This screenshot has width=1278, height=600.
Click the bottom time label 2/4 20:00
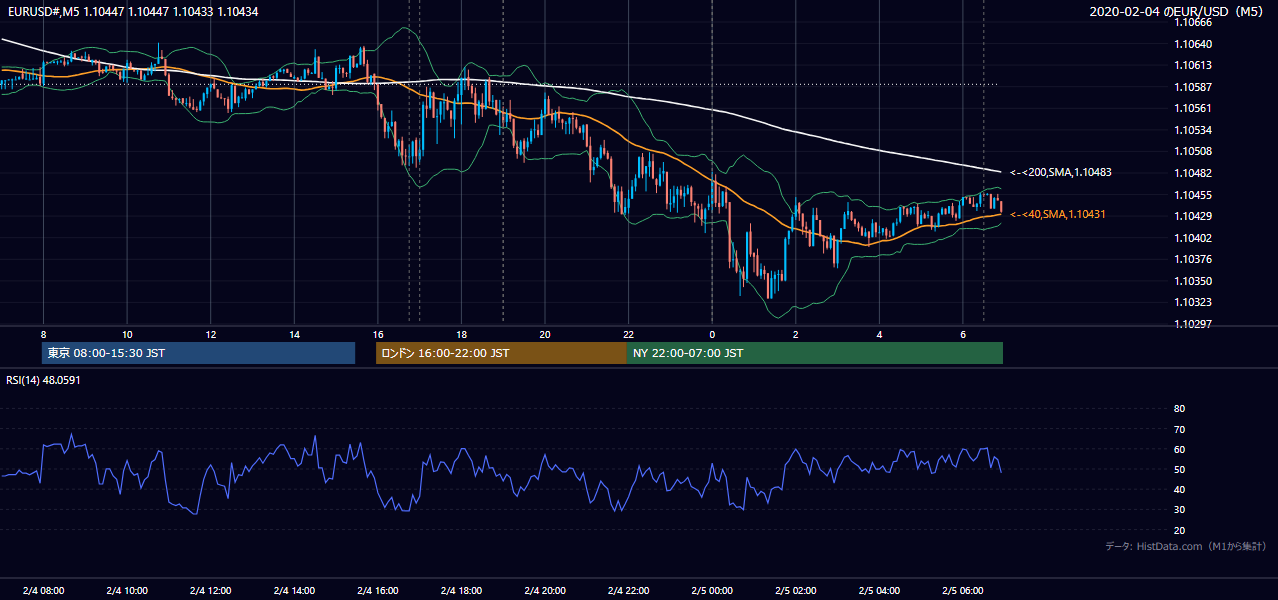coord(545,591)
